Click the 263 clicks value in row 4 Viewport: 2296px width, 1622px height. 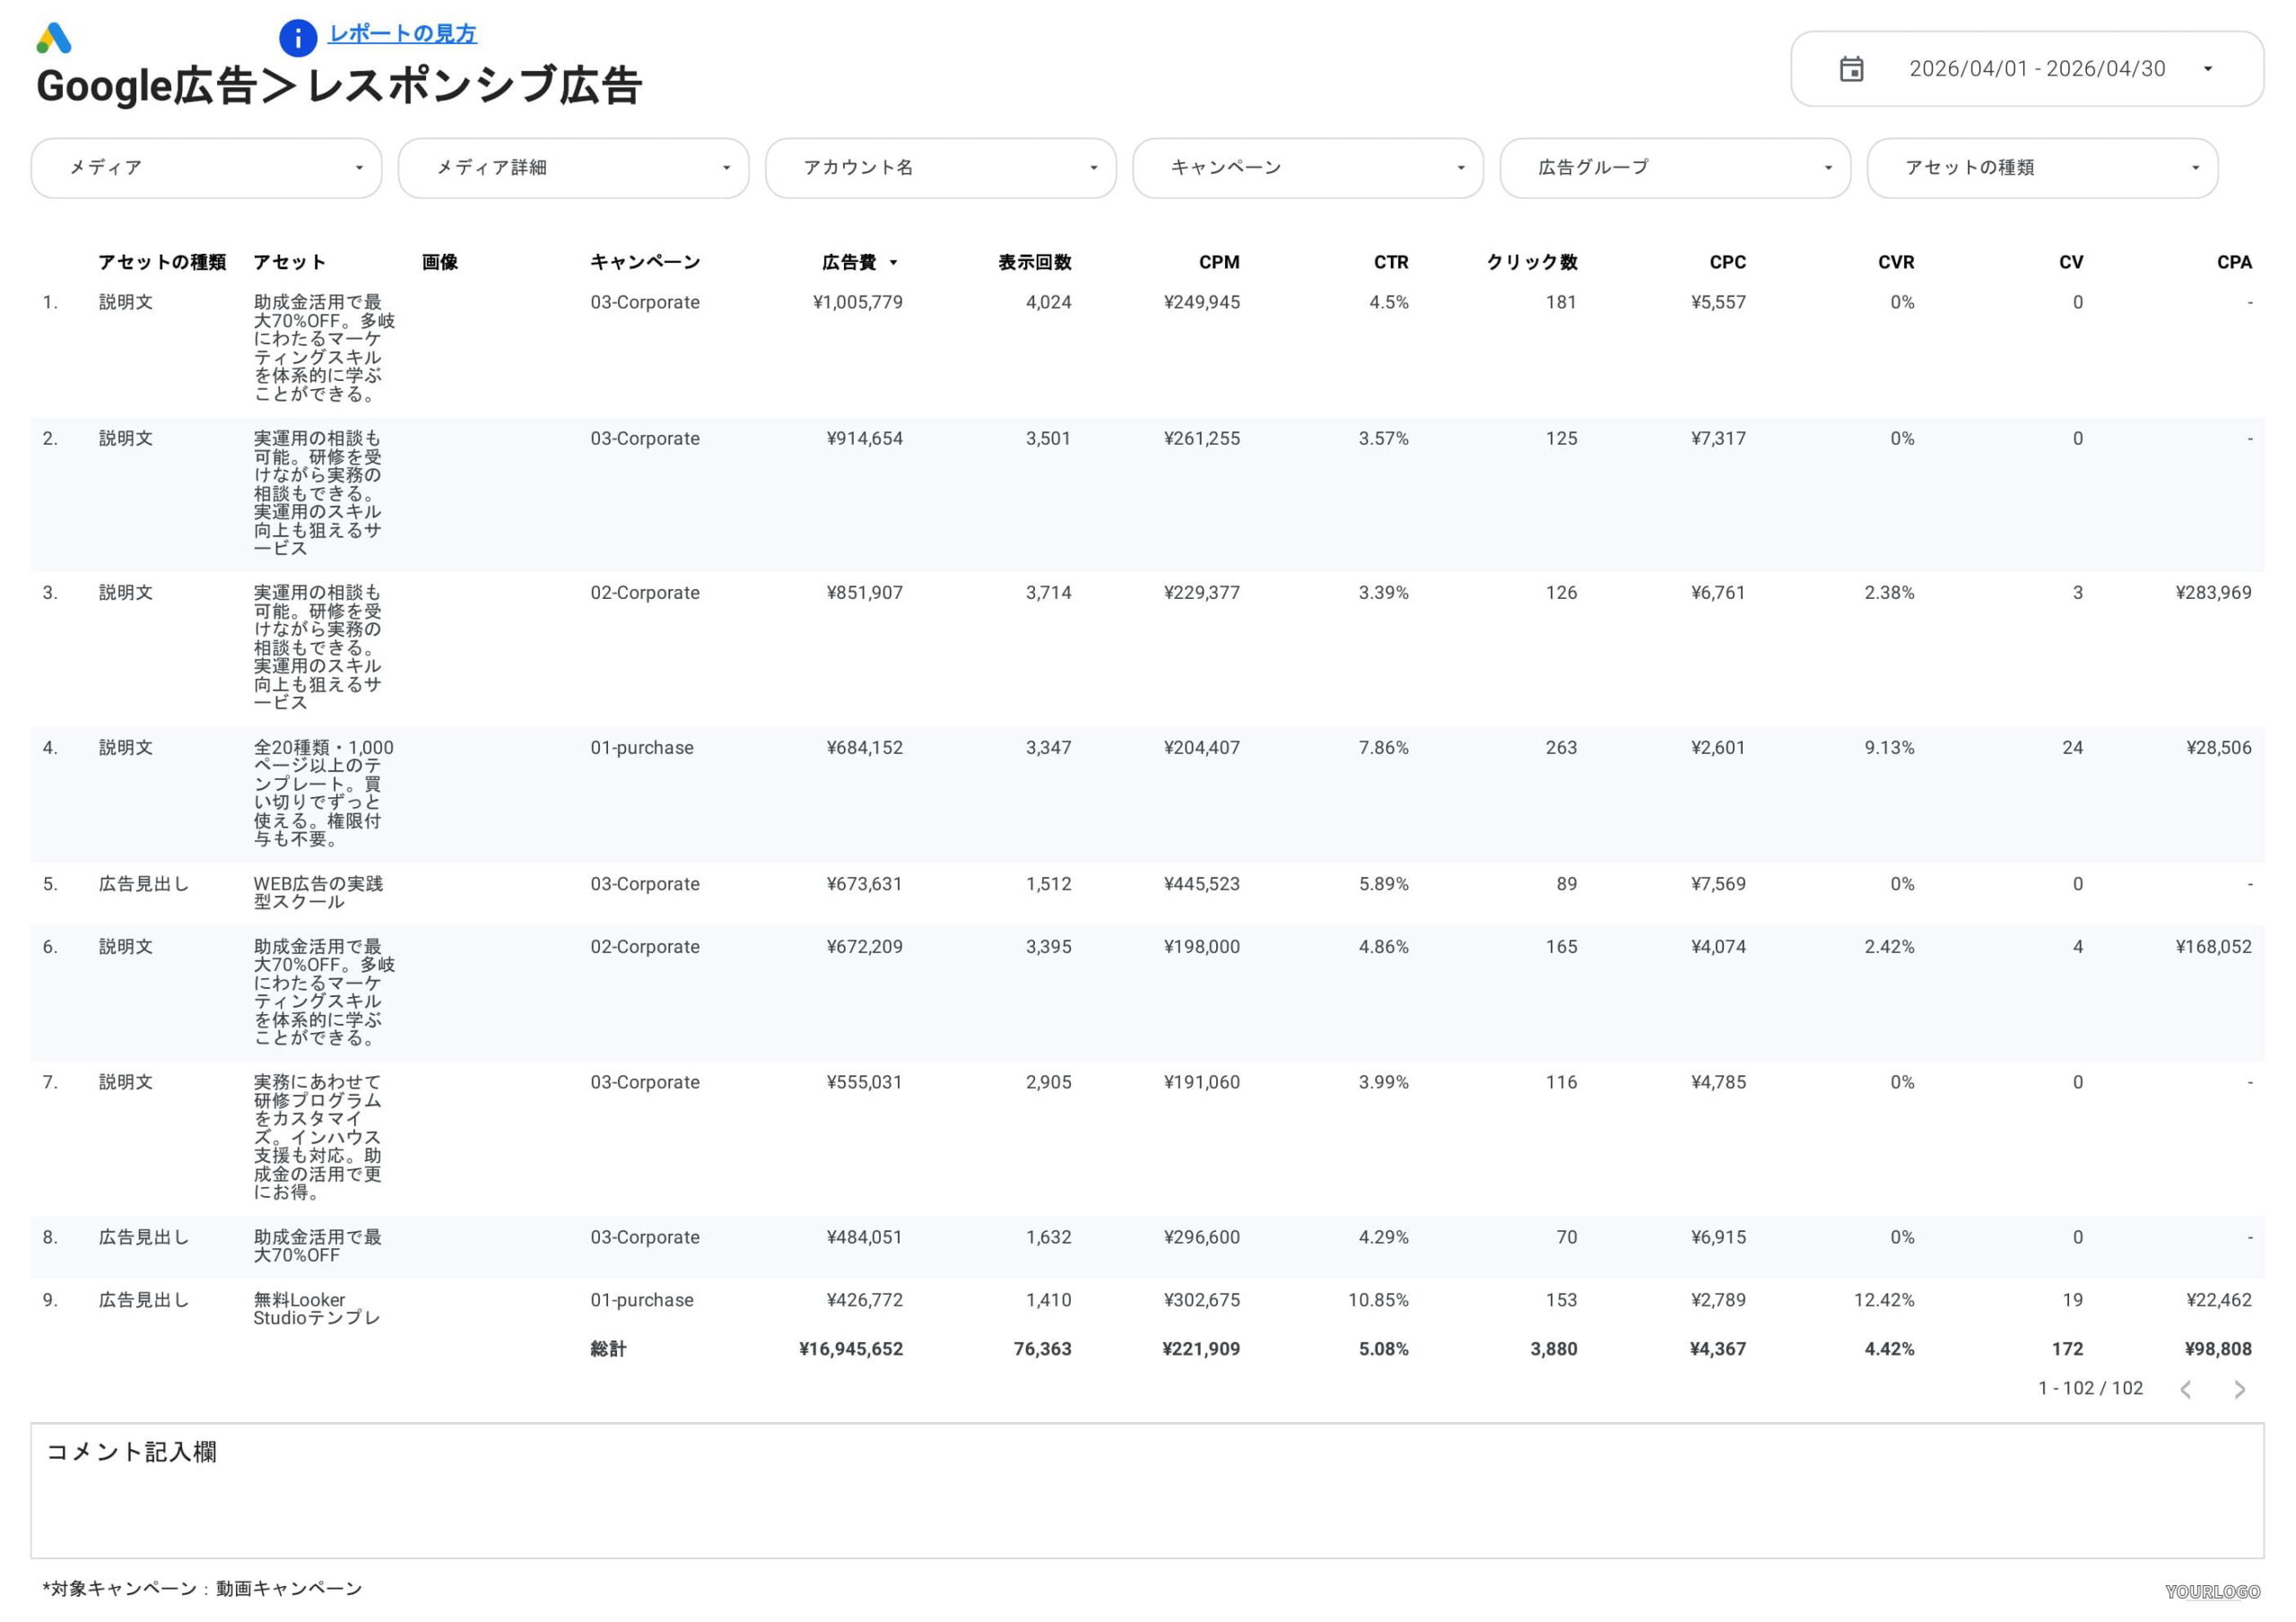click(1561, 747)
